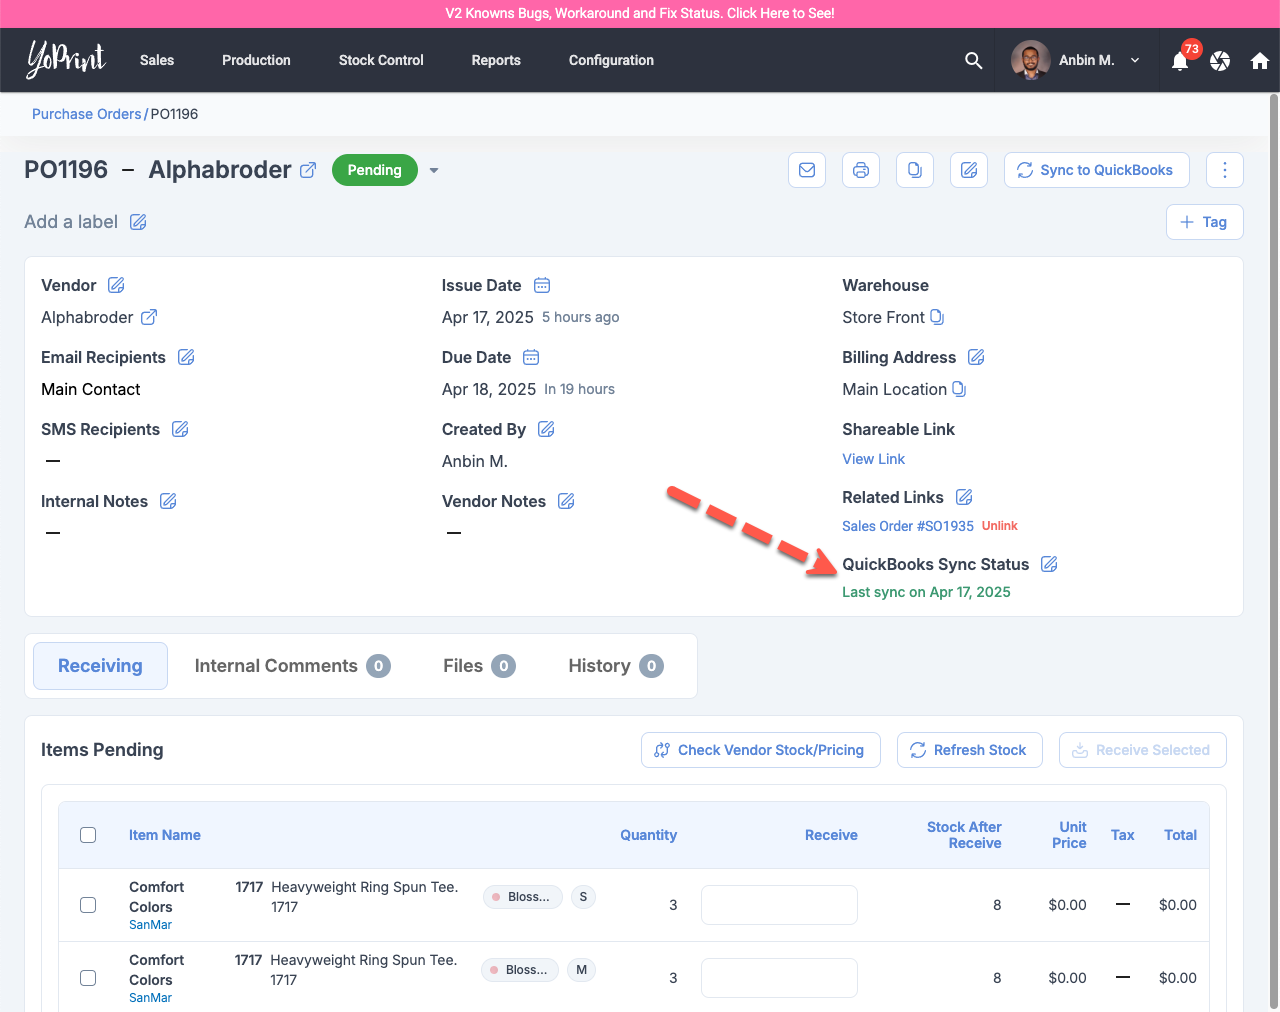Edit the QuickBooks Sync Status

pos(1049,564)
